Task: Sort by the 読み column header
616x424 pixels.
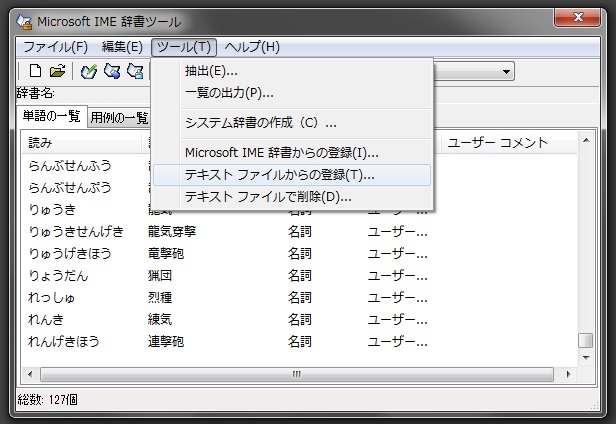Action: tap(82, 143)
